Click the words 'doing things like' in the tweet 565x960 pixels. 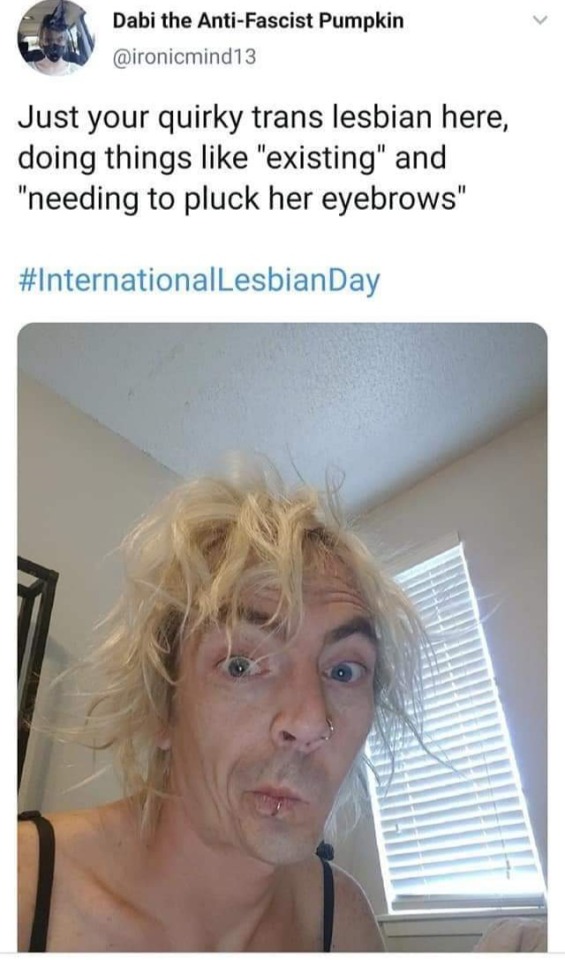coord(133,157)
